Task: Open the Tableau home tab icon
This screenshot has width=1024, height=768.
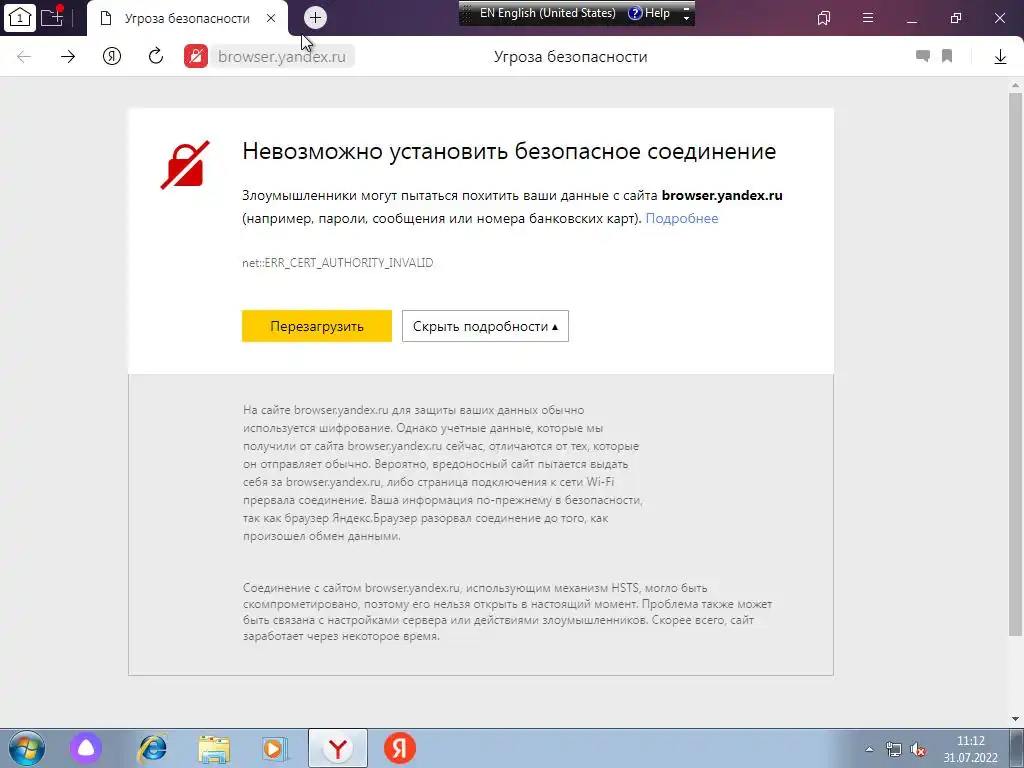Action: 20,18
